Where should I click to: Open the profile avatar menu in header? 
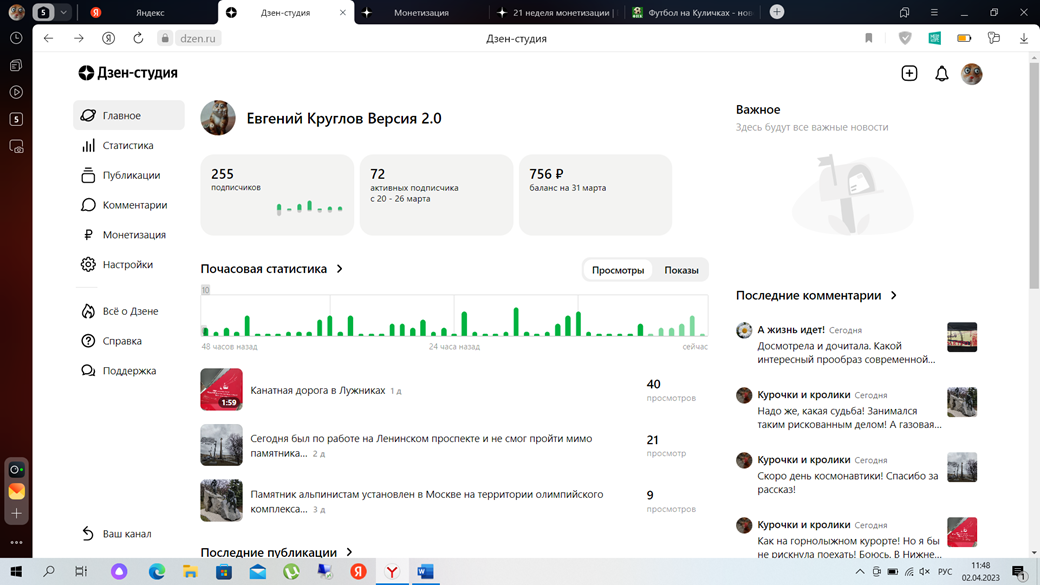click(x=972, y=74)
